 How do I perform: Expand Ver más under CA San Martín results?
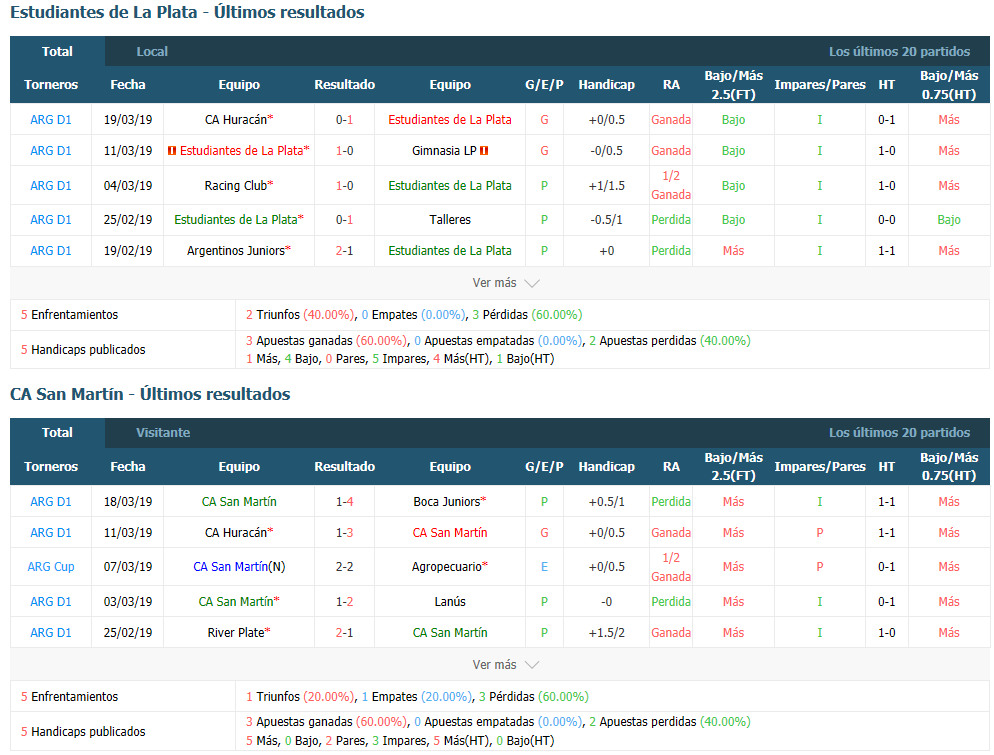coord(505,665)
